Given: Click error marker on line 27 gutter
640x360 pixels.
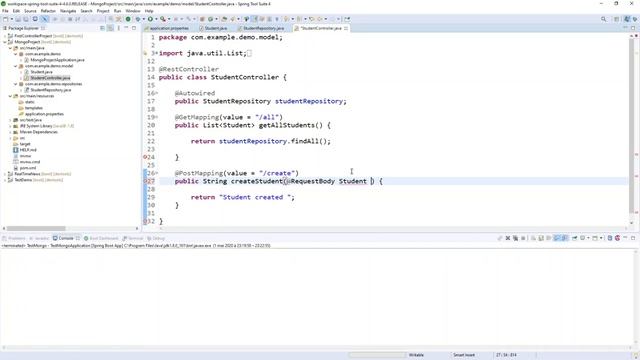Looking at the screenshot, I should tap(145, 181).
